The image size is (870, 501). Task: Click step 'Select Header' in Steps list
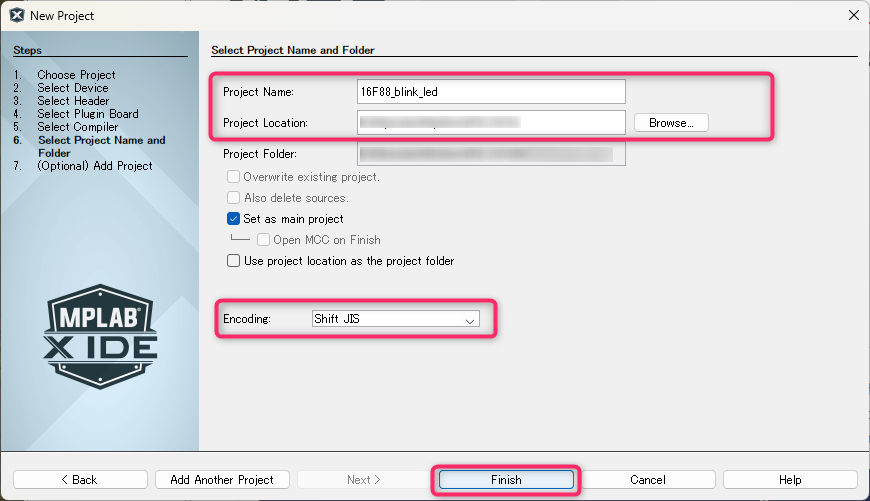click(x=73, y=101)
